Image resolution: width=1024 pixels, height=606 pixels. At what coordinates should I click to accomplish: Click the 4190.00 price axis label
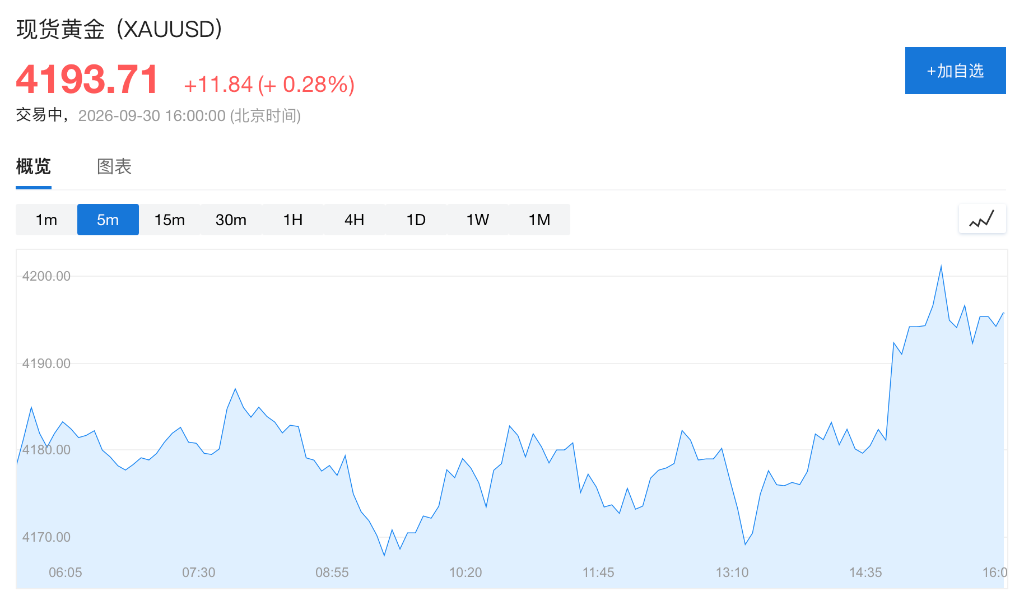[46, 363]
